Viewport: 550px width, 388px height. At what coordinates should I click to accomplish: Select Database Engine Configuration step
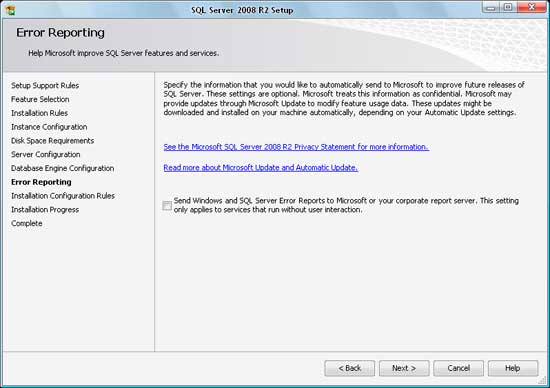(62, 168)
